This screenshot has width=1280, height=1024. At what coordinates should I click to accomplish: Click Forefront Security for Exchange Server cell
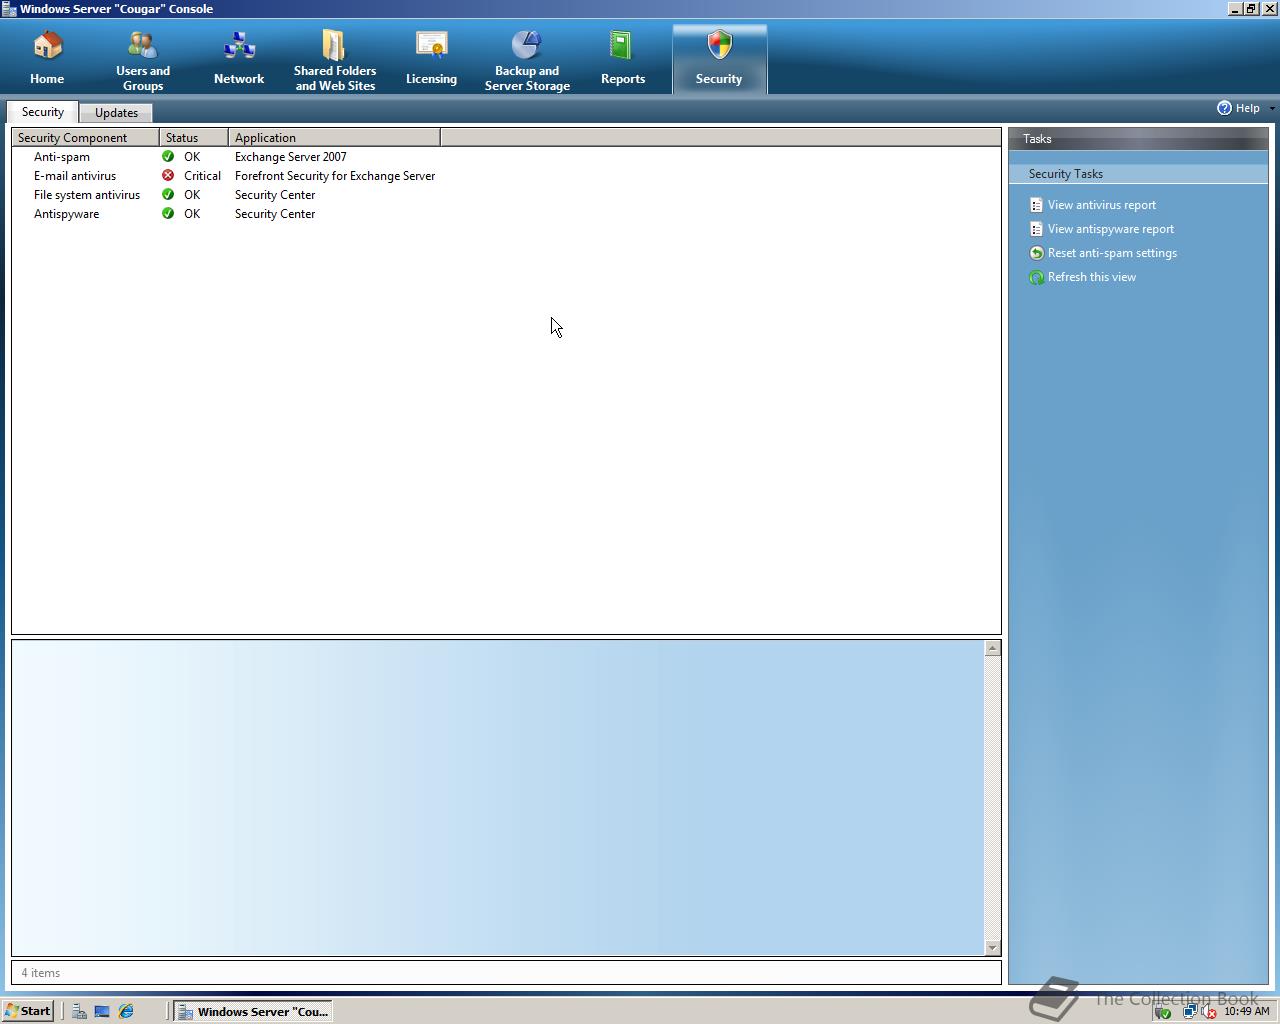click(335, 176)
